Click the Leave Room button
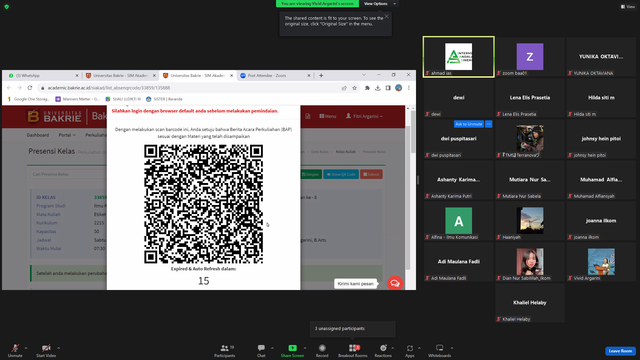Viewport: 640px width, 360px height. click(x=620, y=351)
